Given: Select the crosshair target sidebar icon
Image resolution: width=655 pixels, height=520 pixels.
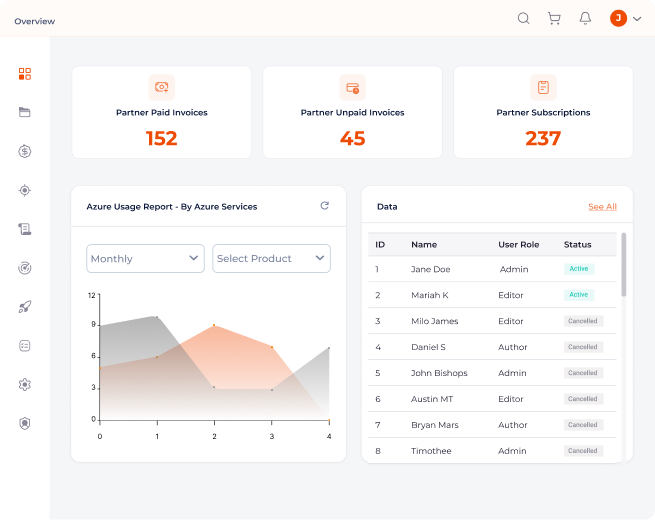Looking at the screenshot, I should click(x=25, y=190).
